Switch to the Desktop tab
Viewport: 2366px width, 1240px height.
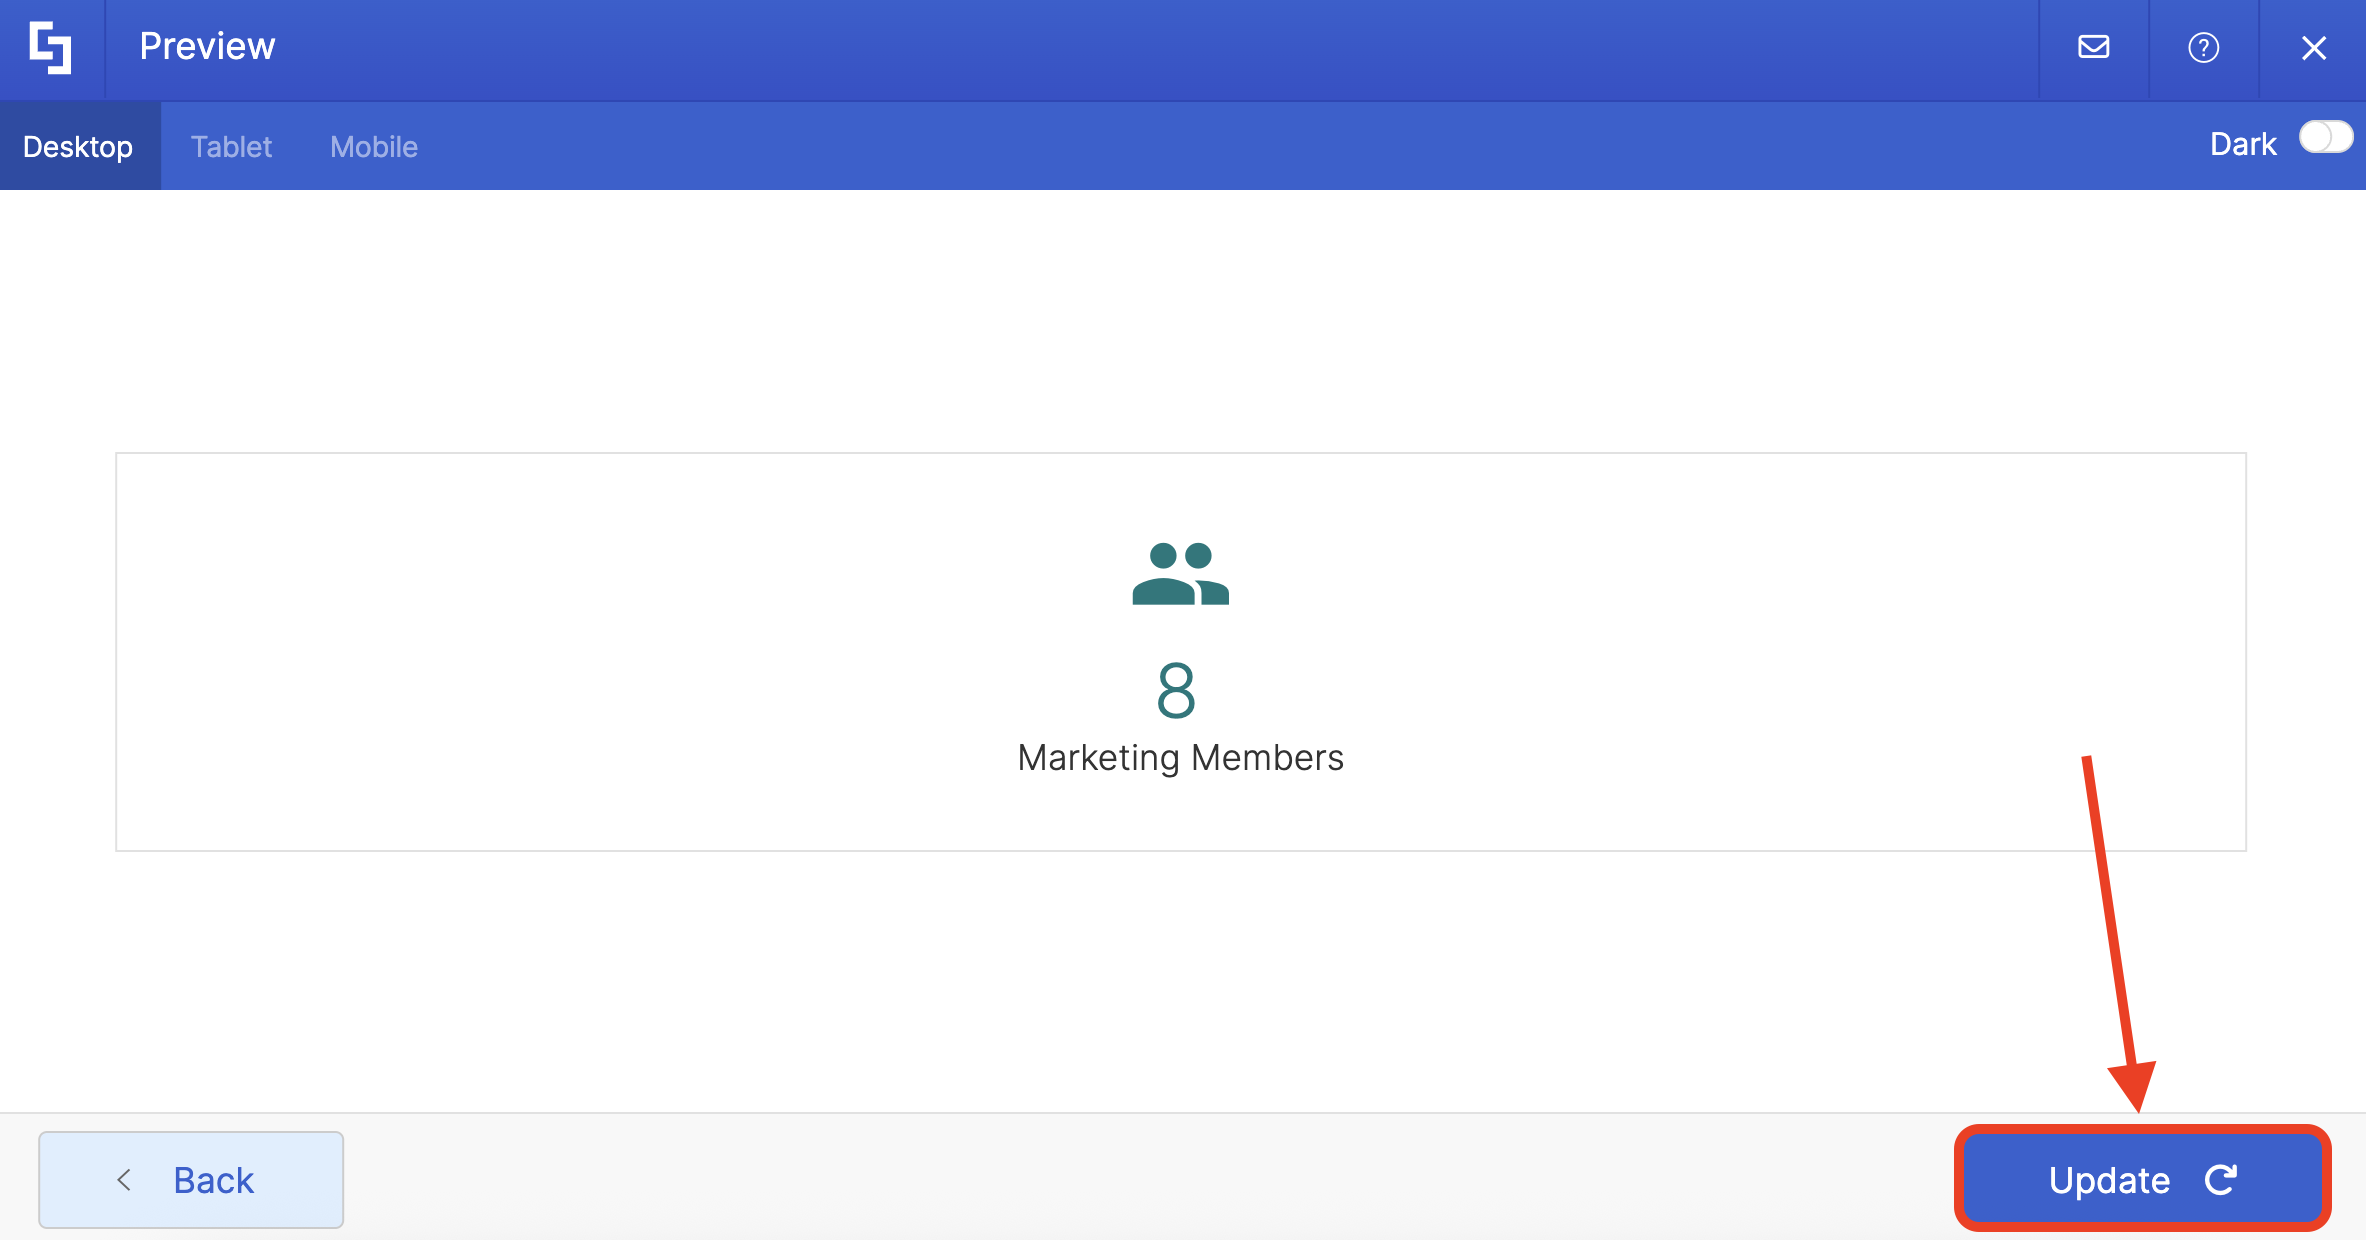[78, 147]
